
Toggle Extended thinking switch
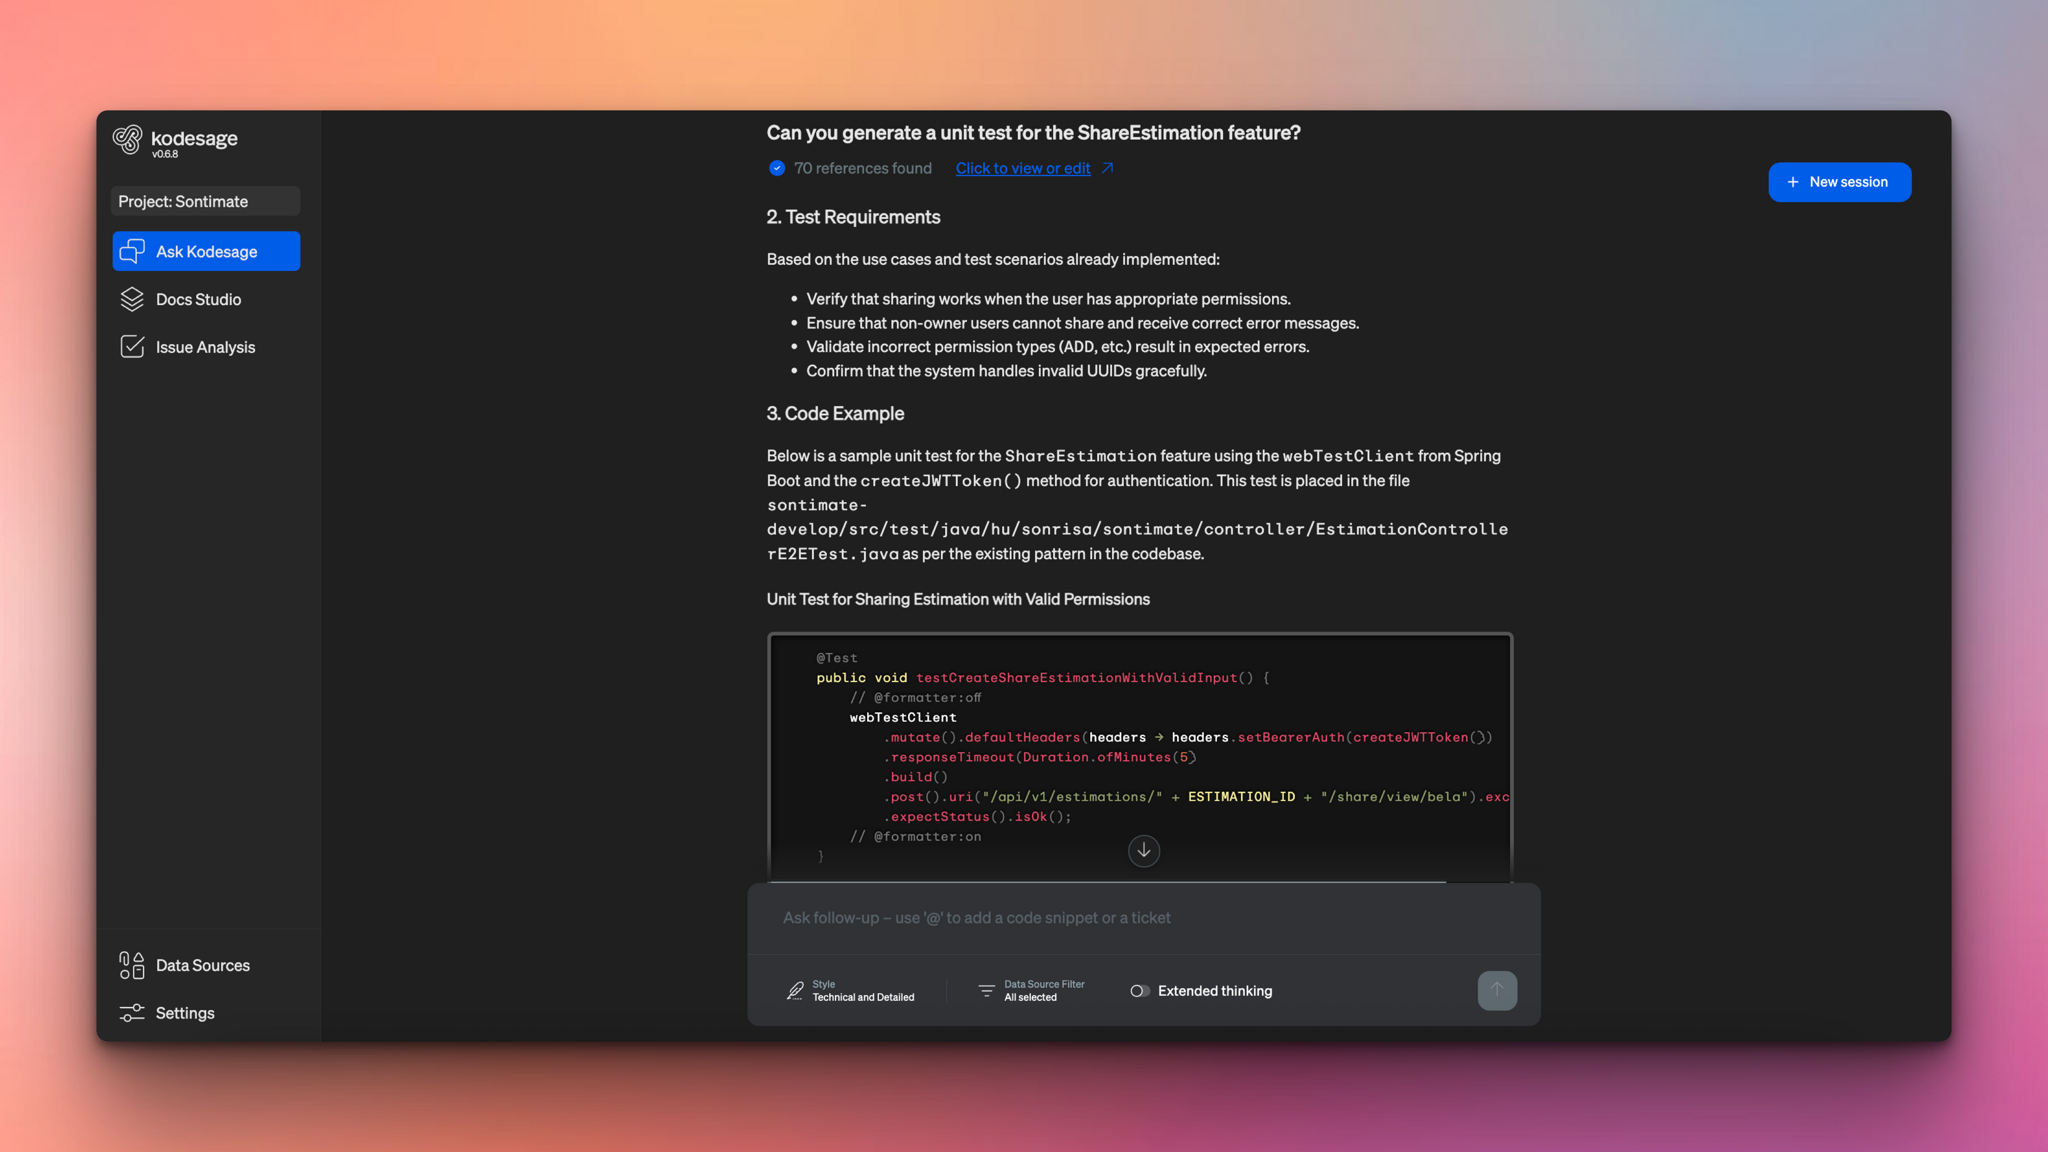(x=1139, y=991)
